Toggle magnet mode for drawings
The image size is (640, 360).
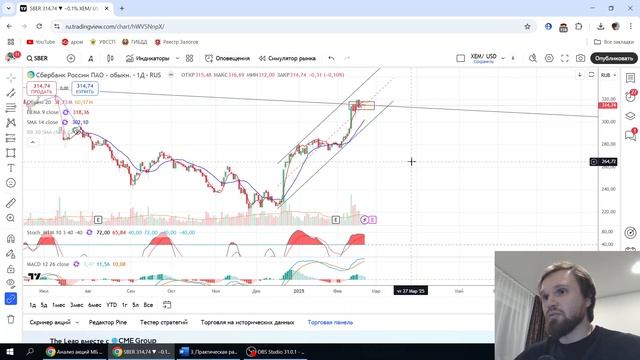[x=11, y=238]
